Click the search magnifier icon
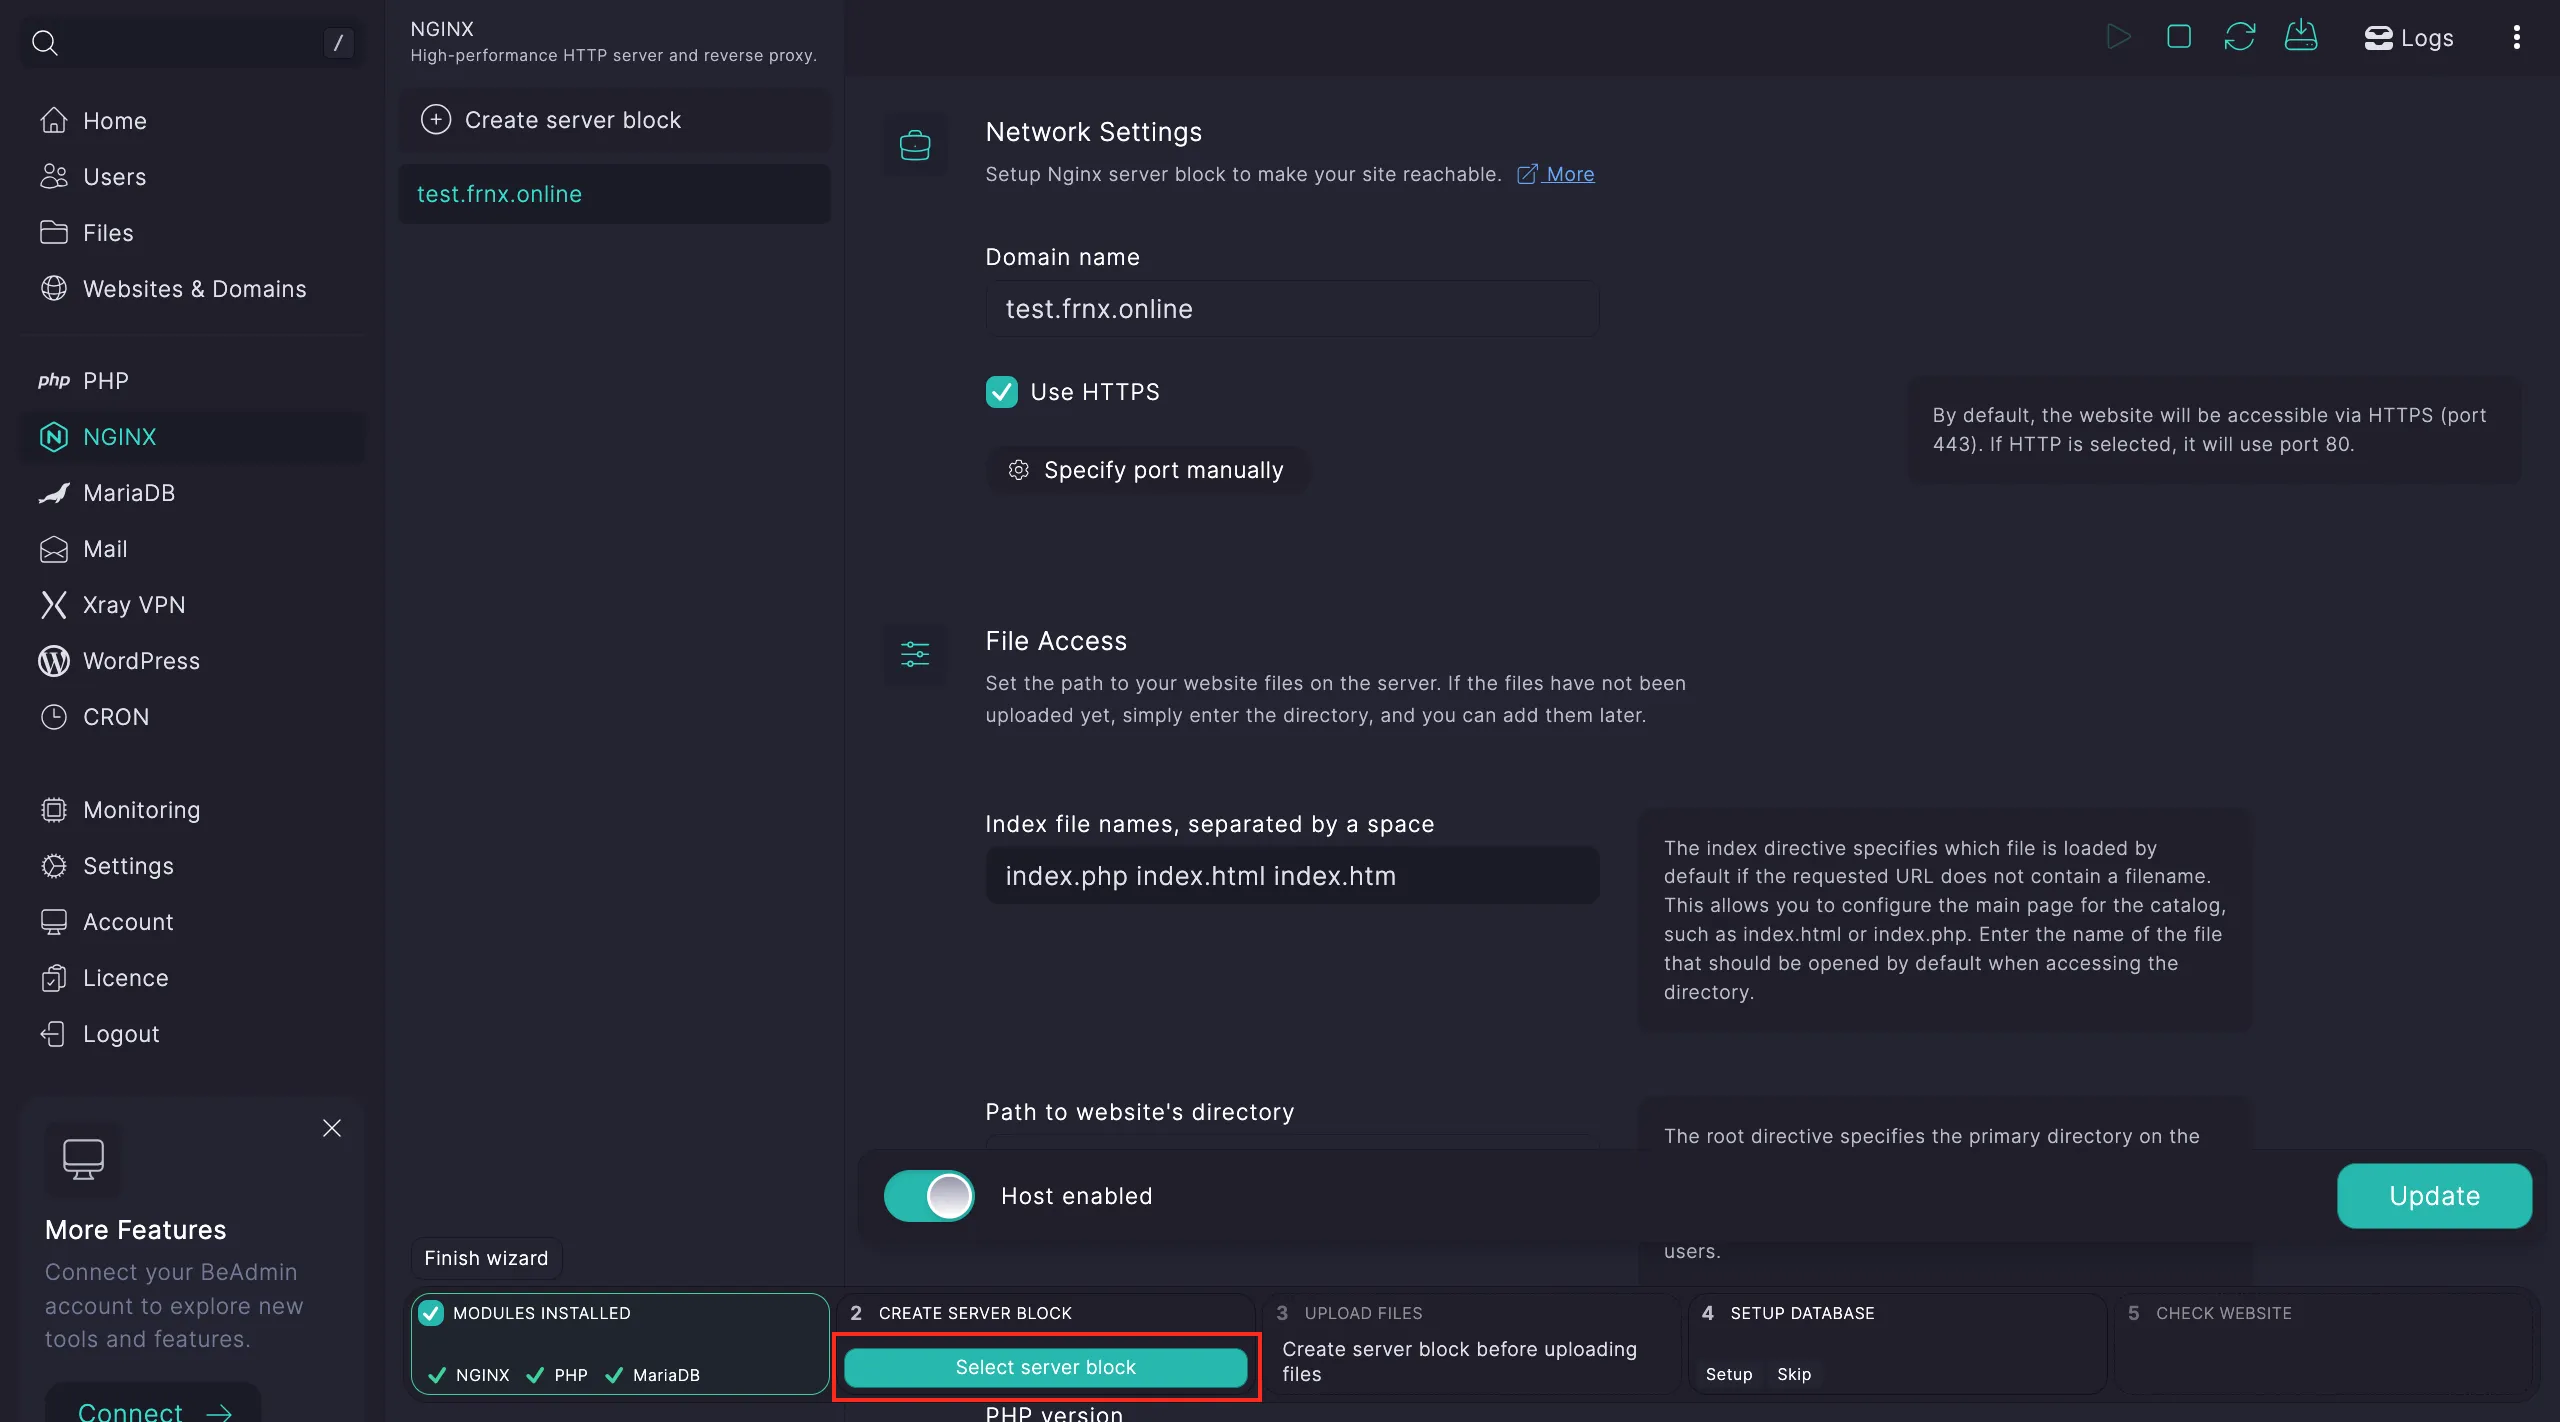 [45, 42]
